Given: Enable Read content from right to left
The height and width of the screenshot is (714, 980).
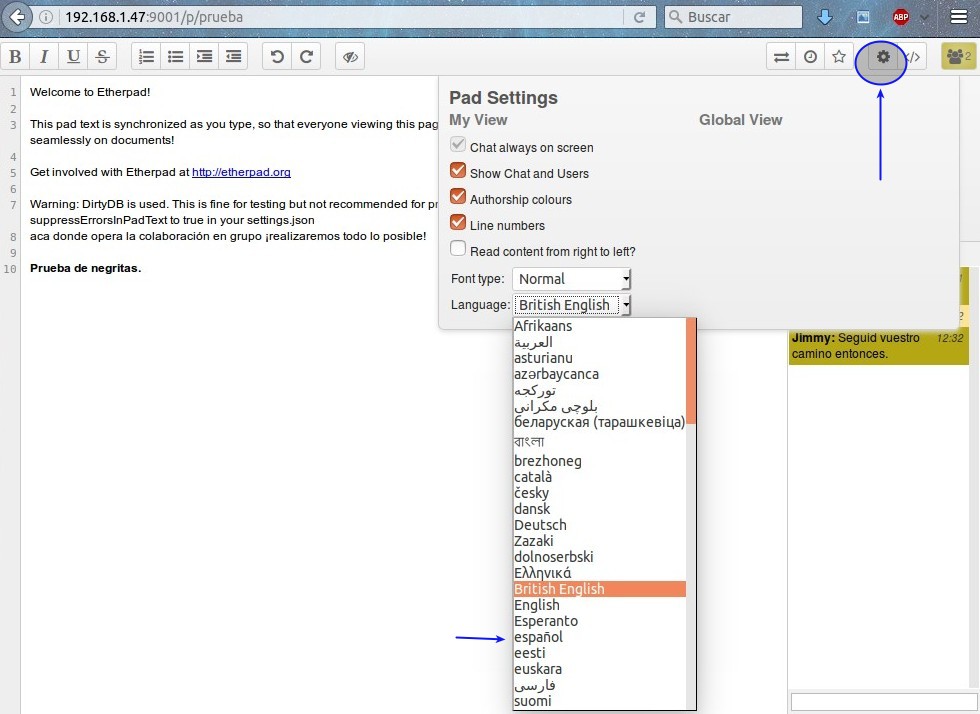Looking at the screenshot, I should tap(459, 250).
